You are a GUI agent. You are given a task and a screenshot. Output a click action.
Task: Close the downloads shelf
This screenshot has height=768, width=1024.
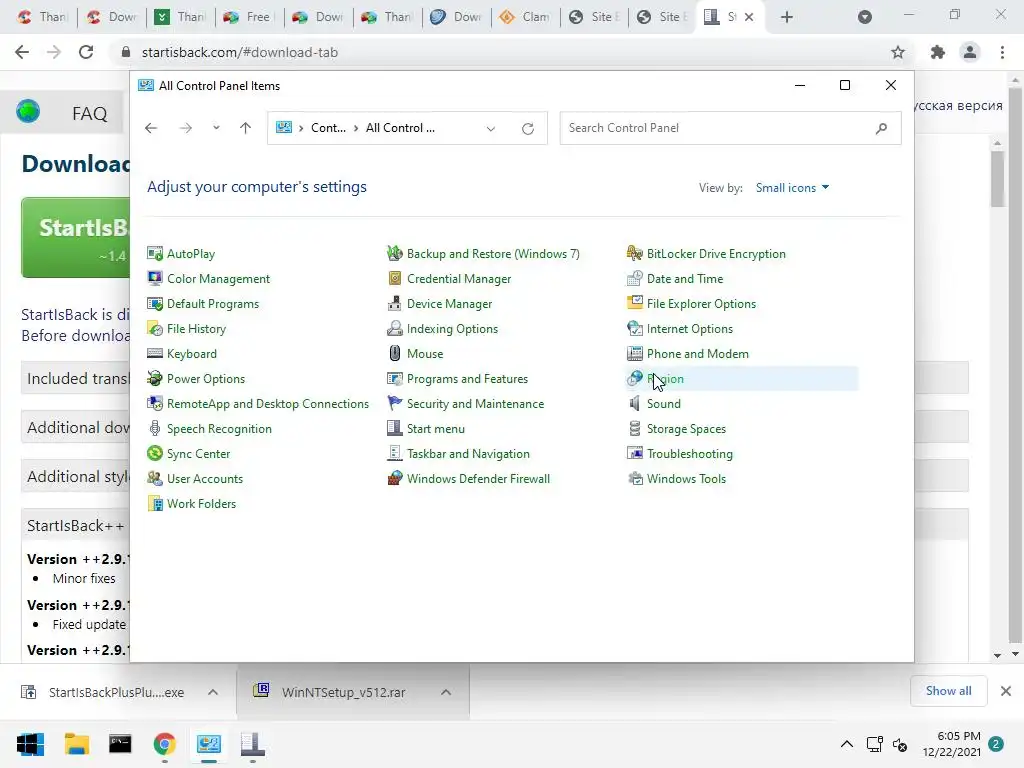(1006, 691)
